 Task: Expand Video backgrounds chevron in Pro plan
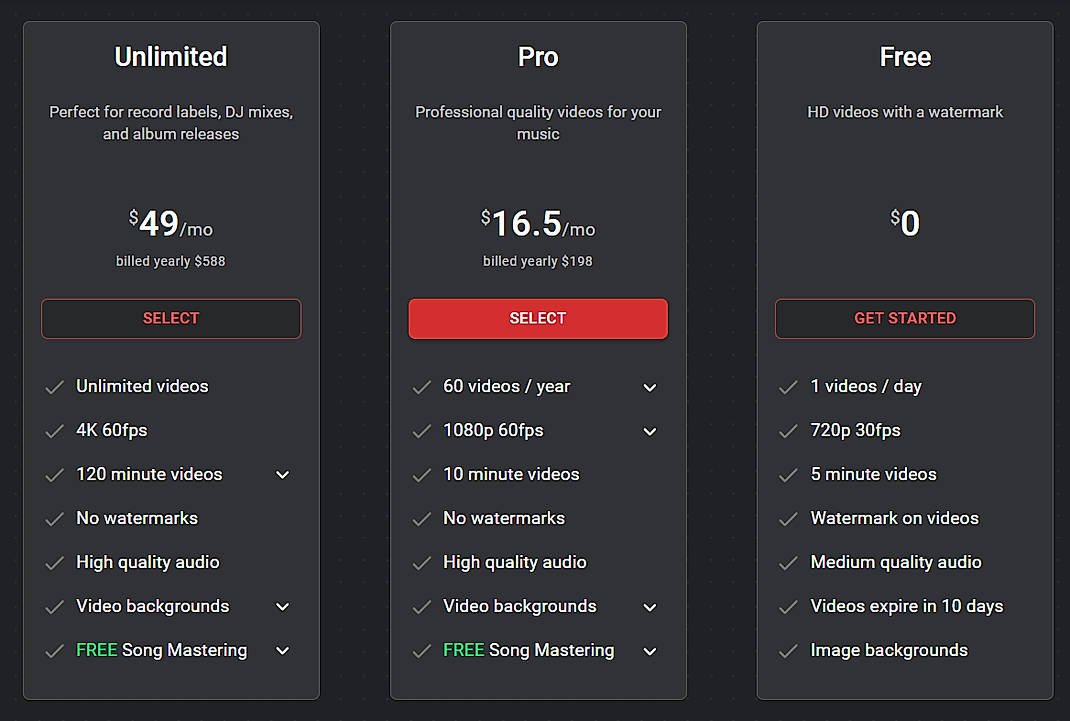click(x=650, y=607)
